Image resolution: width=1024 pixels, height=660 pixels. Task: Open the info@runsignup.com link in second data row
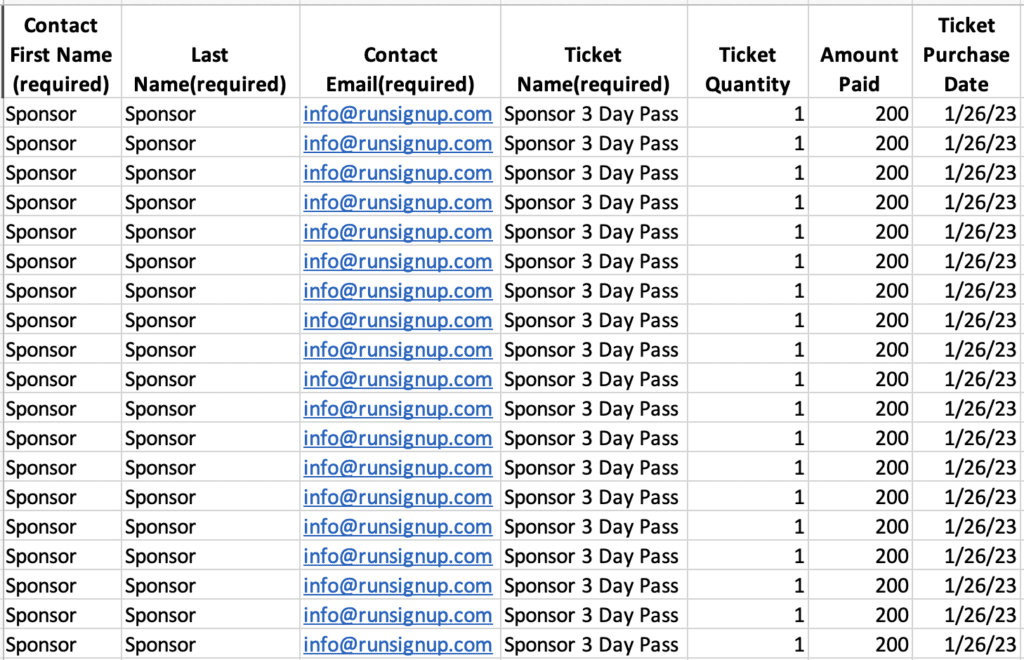point(398,143)
